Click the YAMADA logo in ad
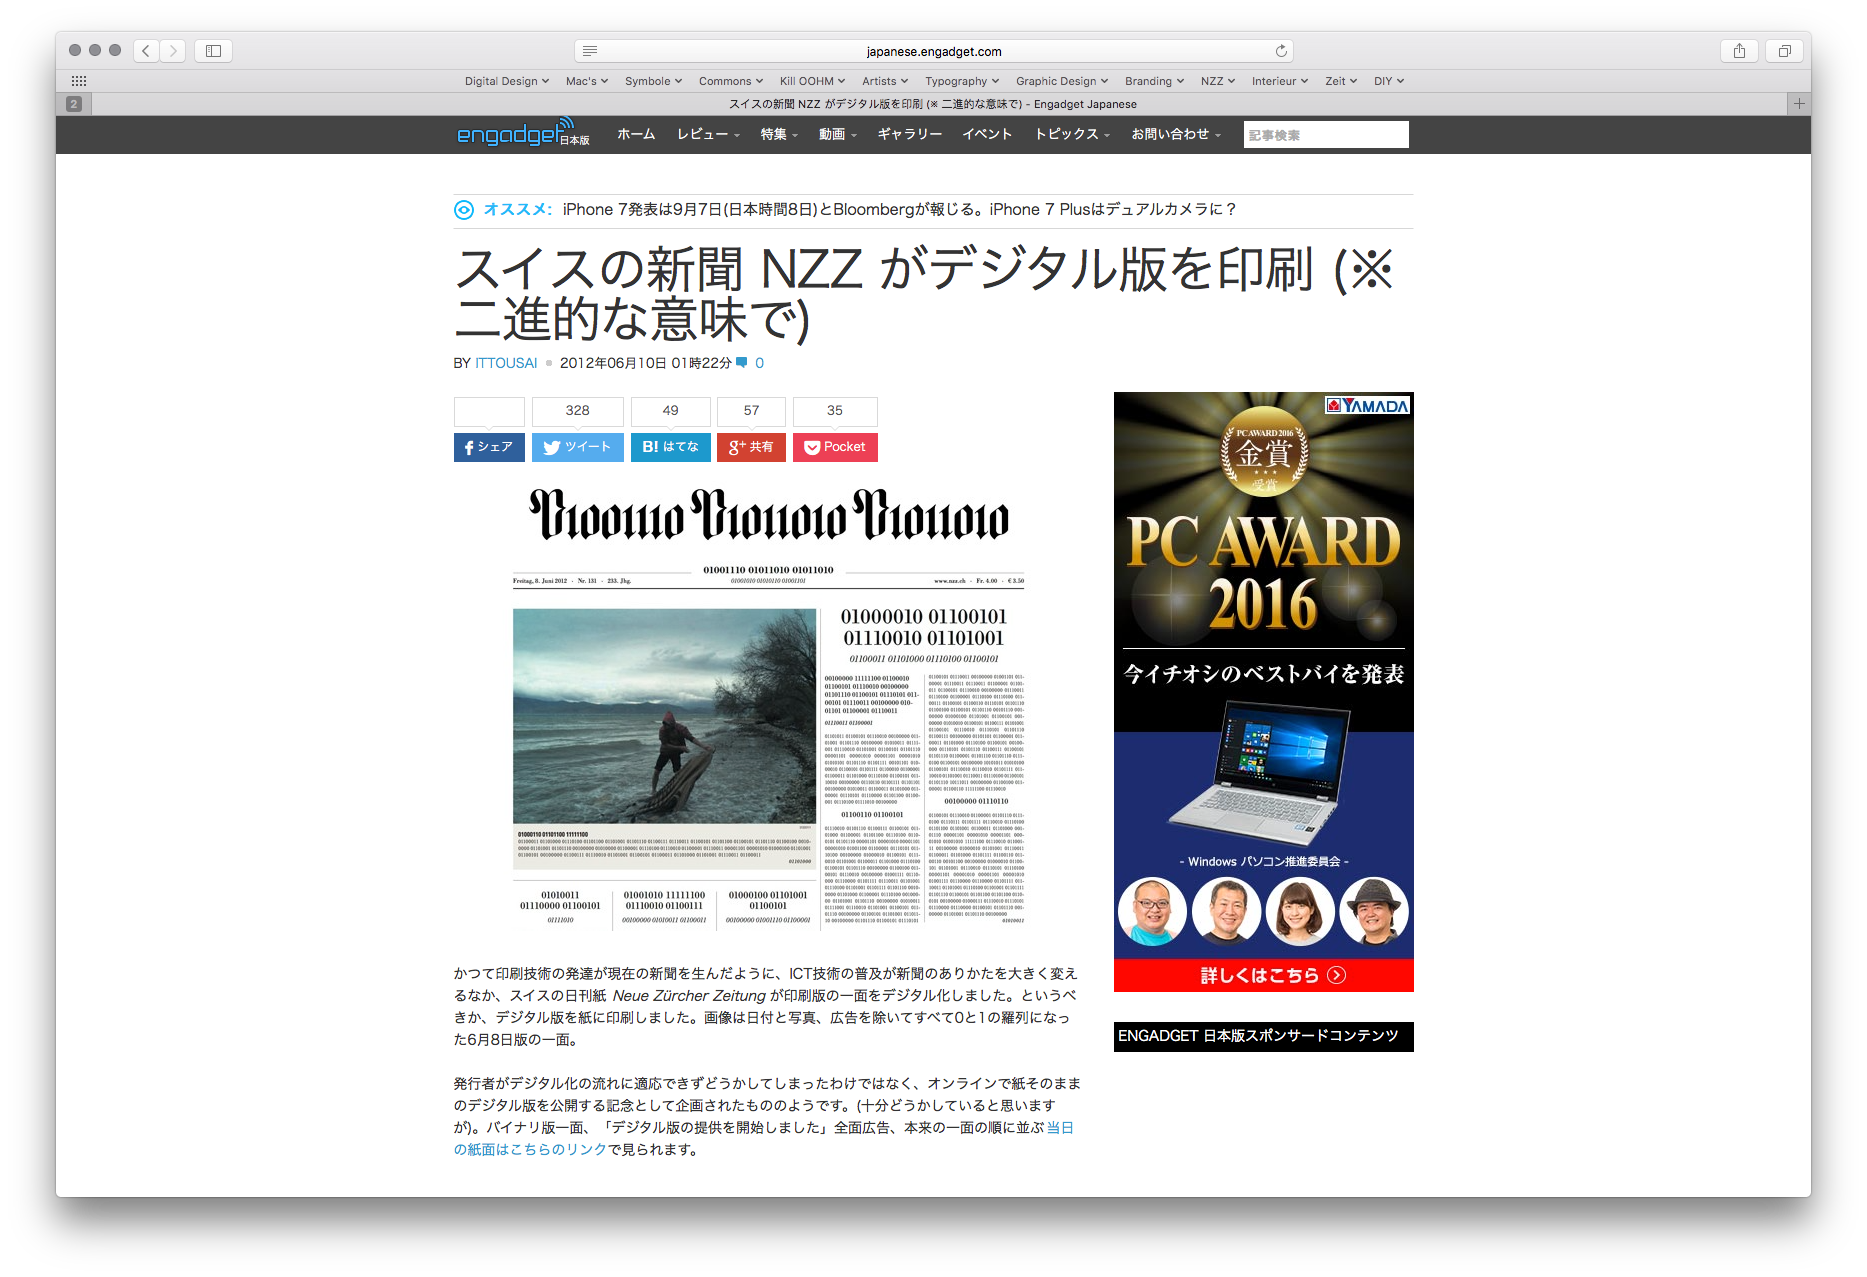Viewport: 1867px width, 1277px height. [x=1367, y=405]
